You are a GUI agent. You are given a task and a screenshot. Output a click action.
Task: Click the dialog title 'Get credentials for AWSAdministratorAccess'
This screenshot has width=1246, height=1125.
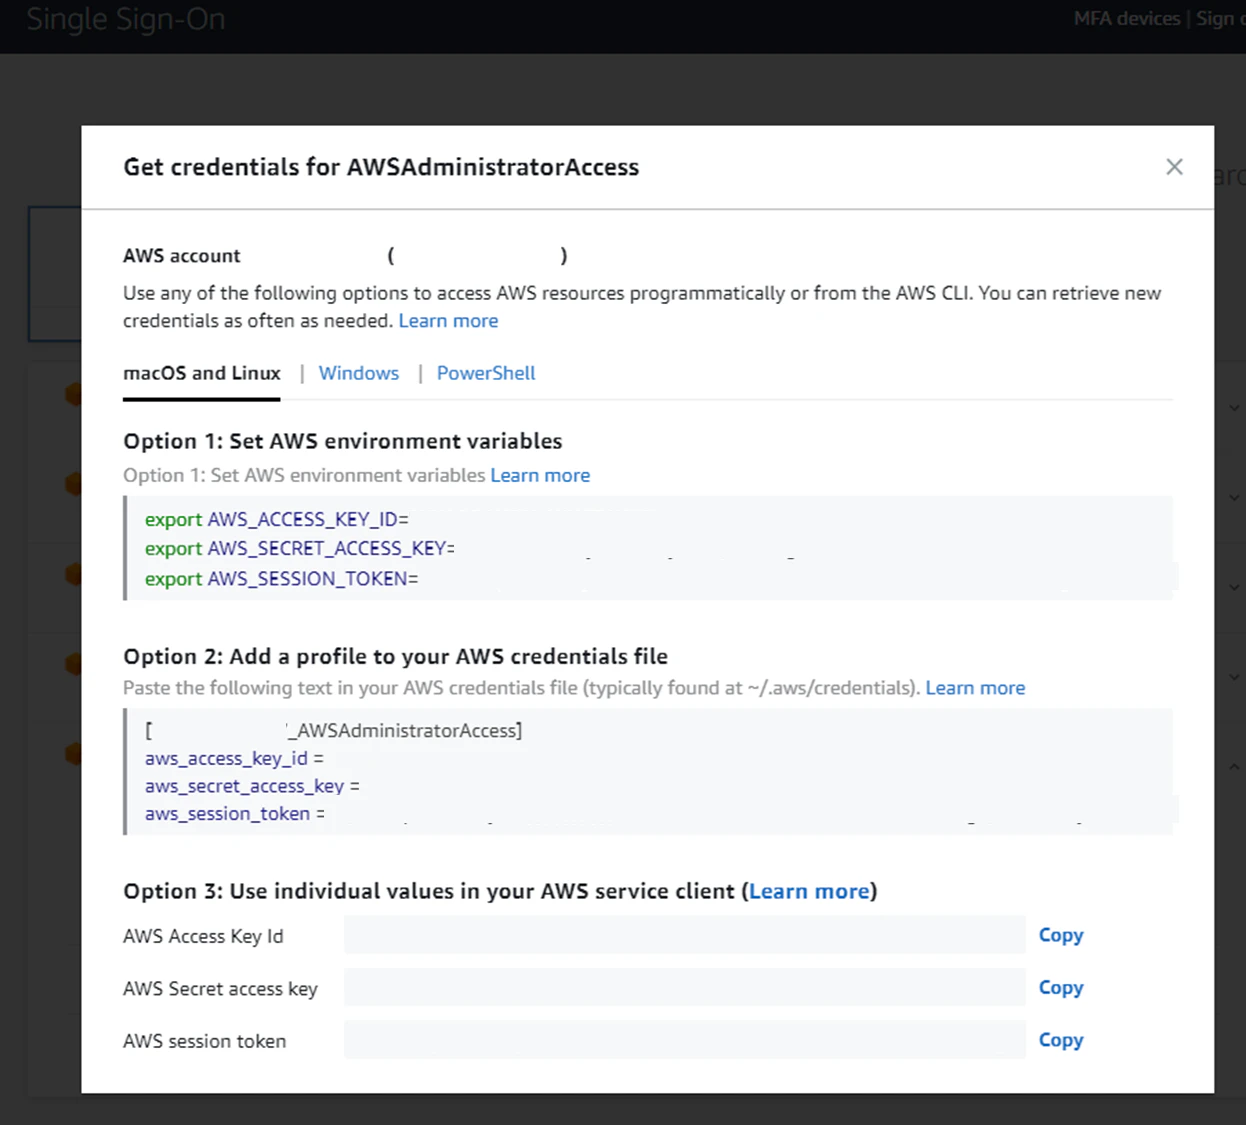pos(381,167)
